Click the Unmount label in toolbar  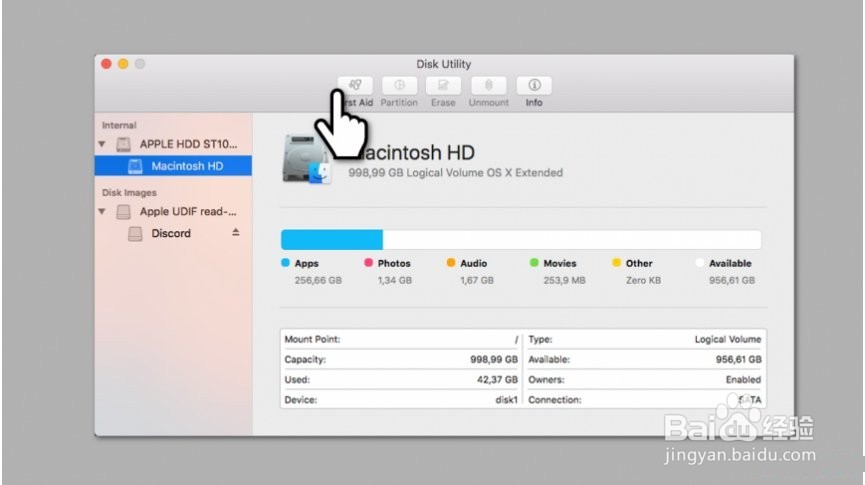pos(488,103)
